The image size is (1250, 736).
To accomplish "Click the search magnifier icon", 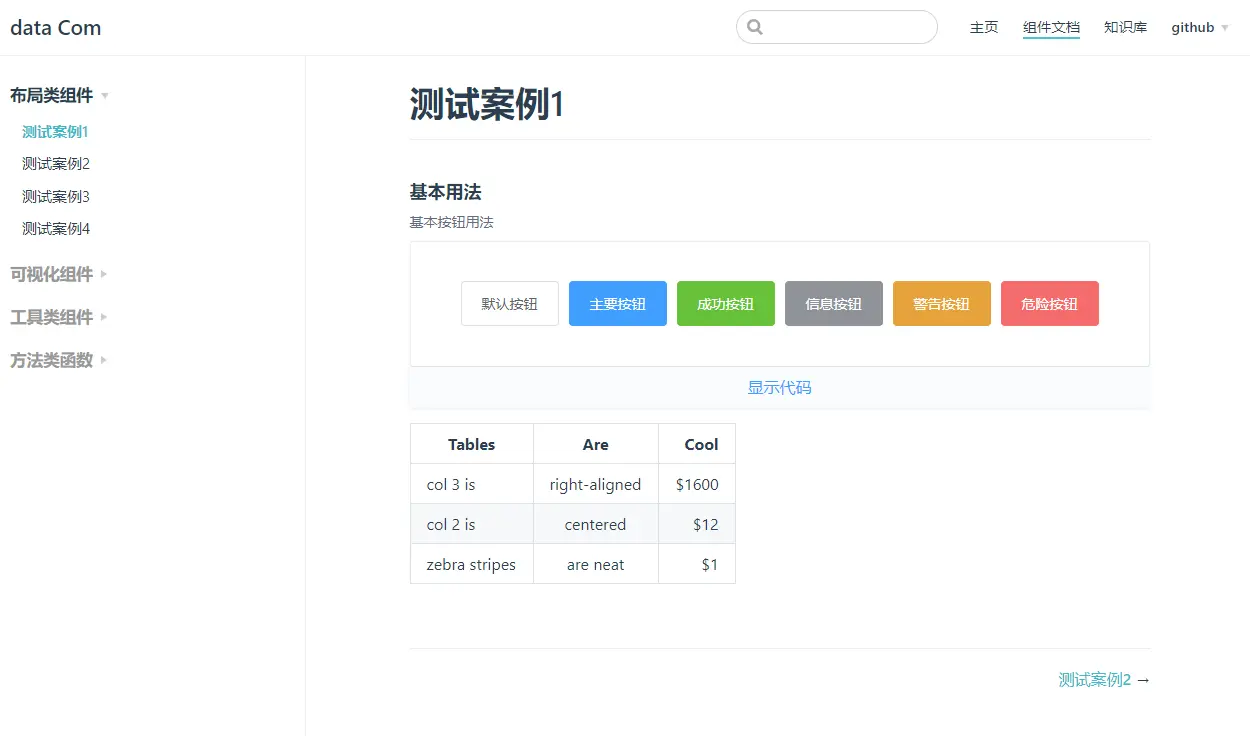I will (x=755, y=27).
